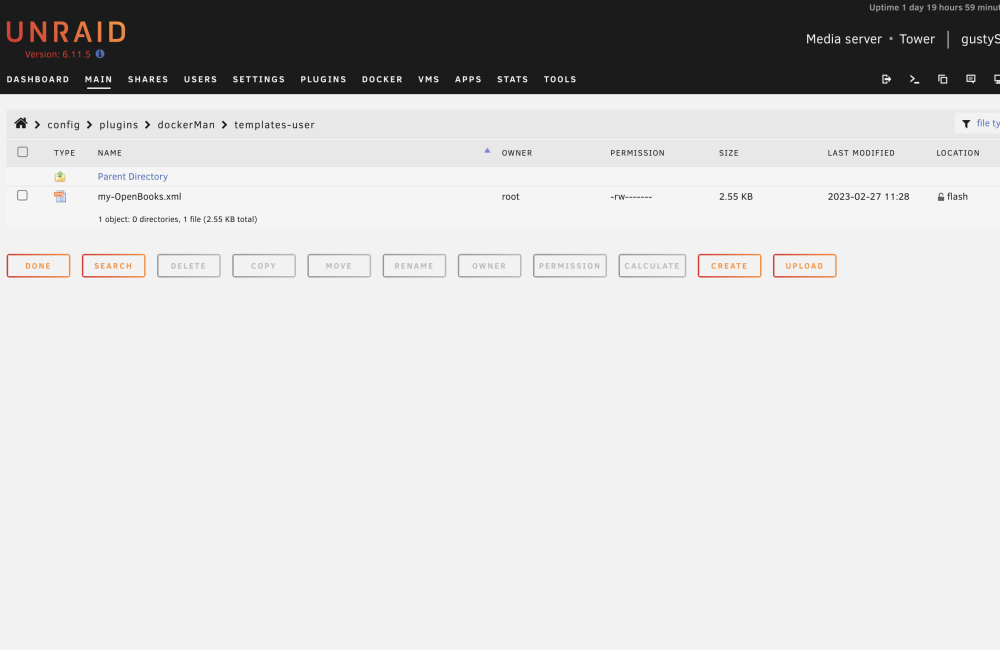
Task: Click the my-OpenBooks.xml file type icon
Action: (60, 196)
